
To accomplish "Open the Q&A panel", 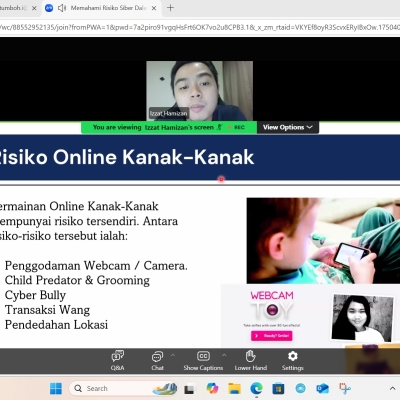I will click(117, 361).
